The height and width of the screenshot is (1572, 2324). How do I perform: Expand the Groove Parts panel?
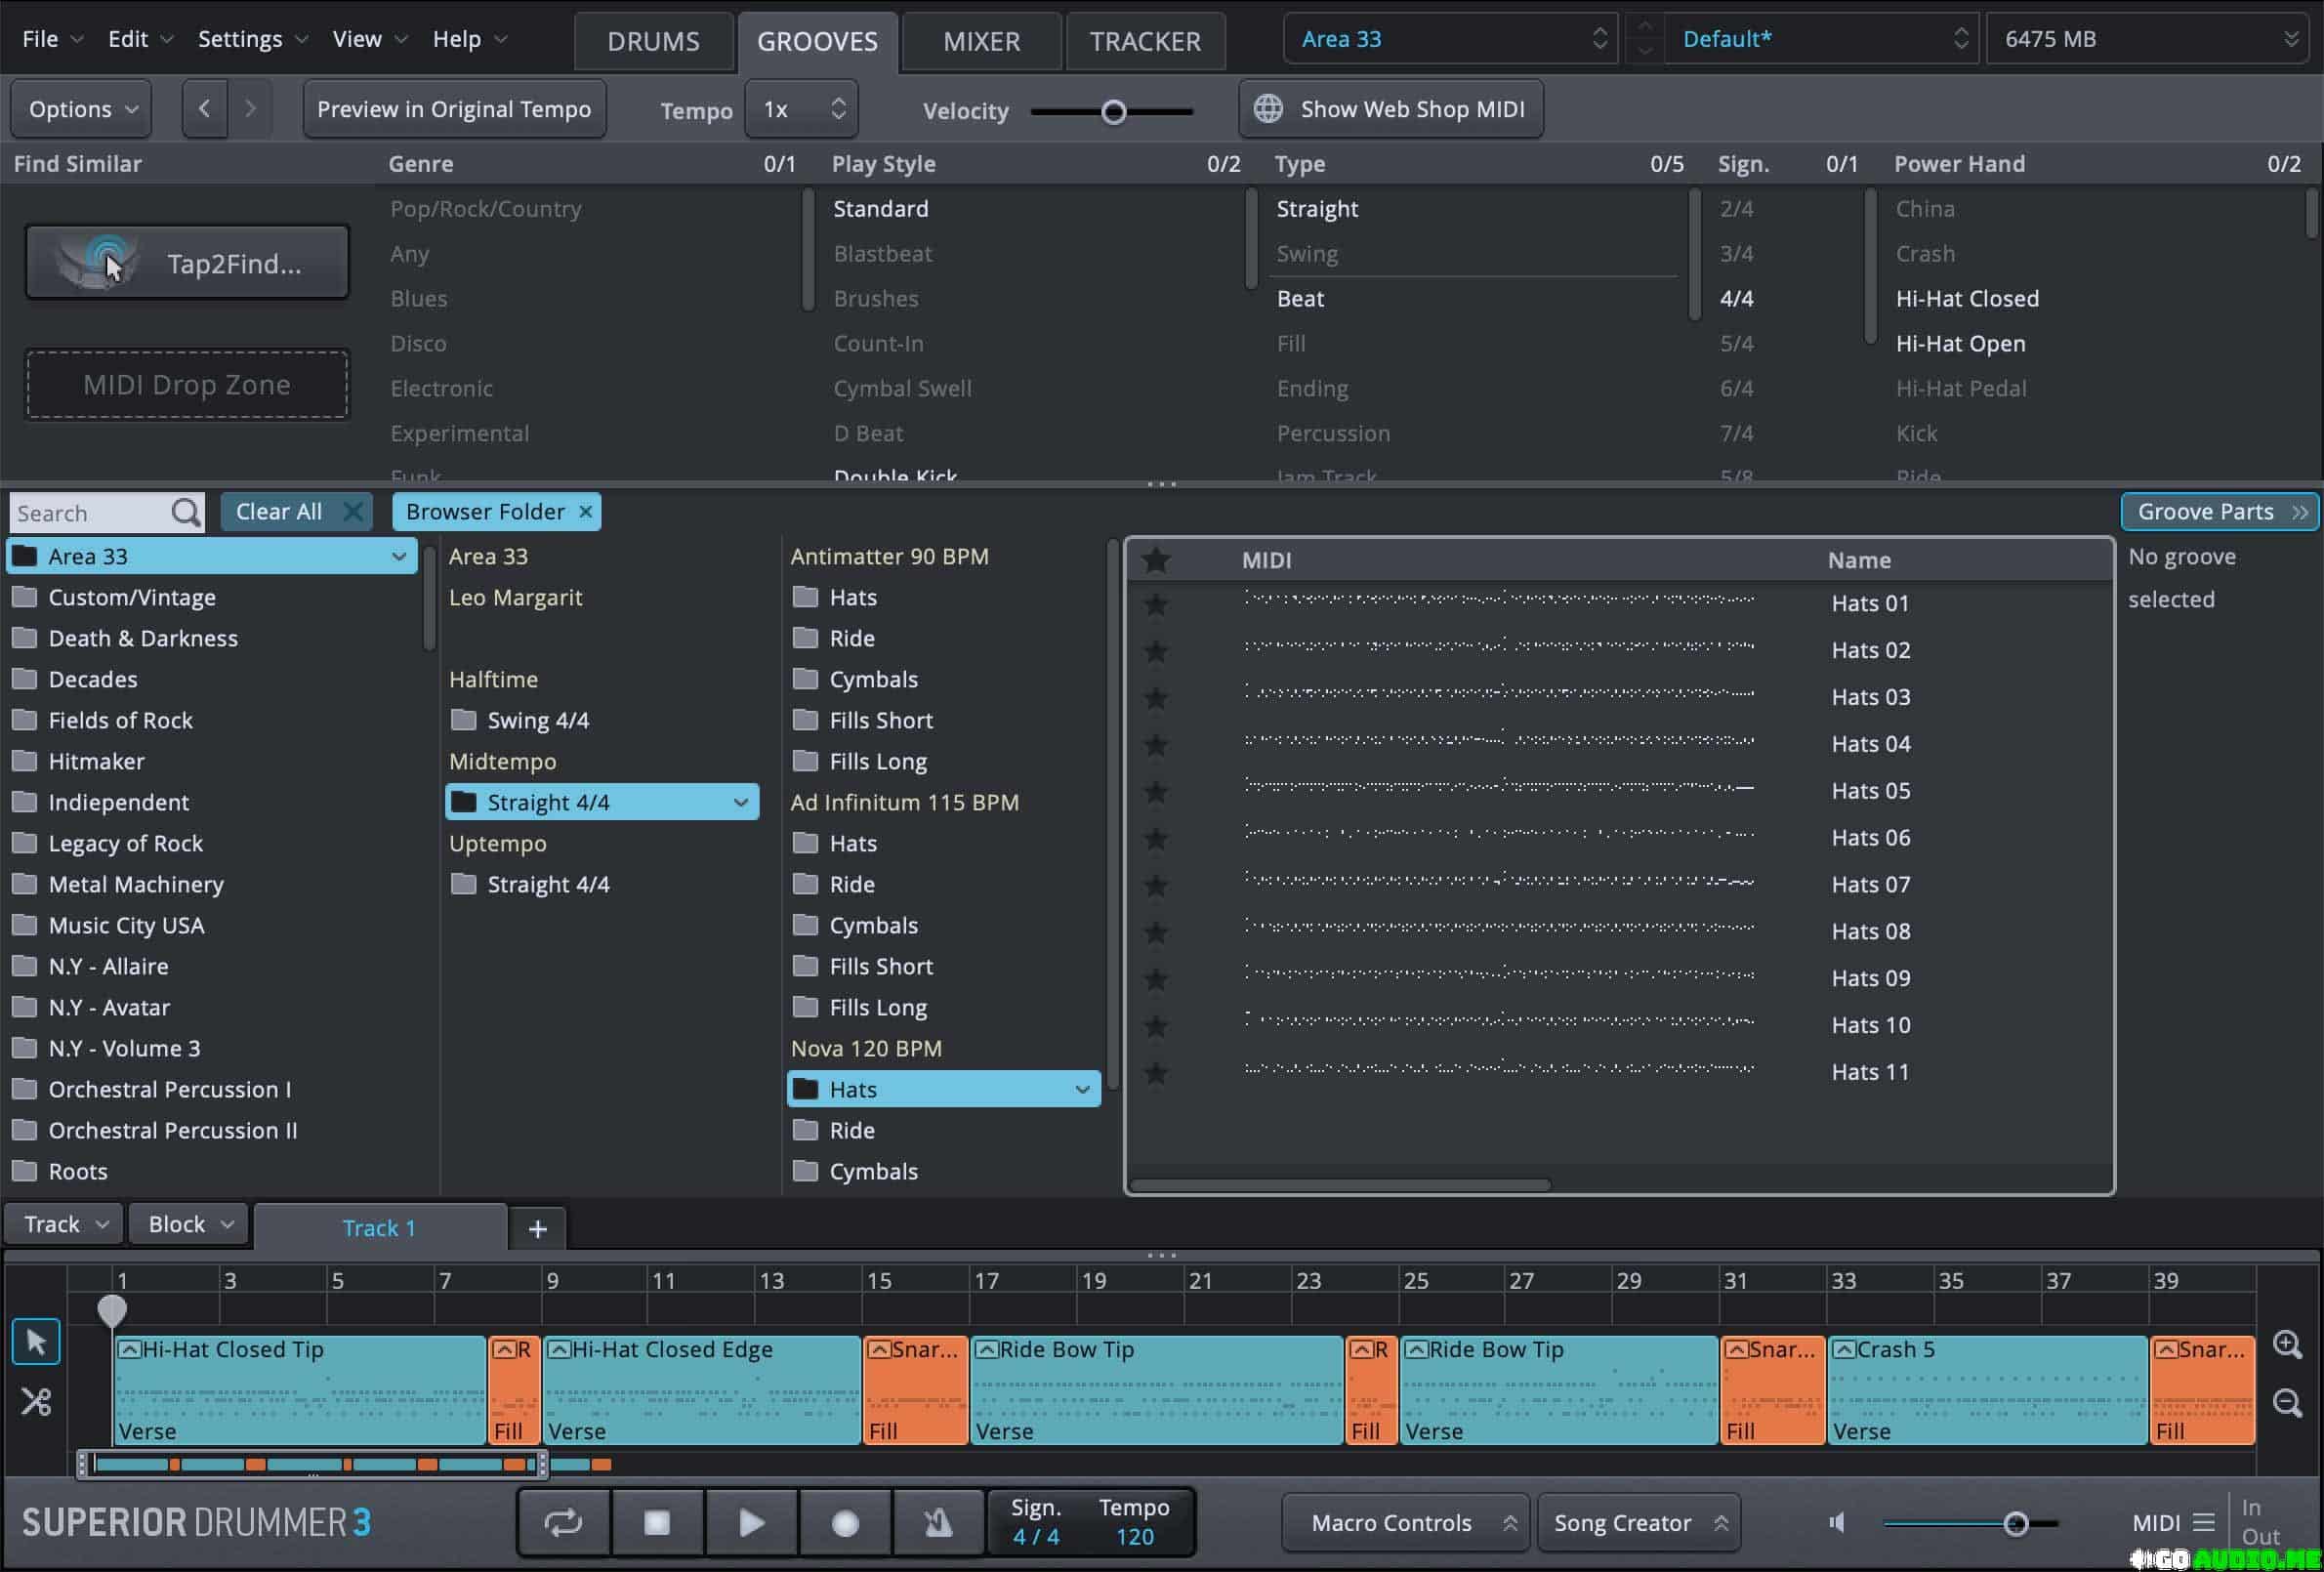[2219, 512]
